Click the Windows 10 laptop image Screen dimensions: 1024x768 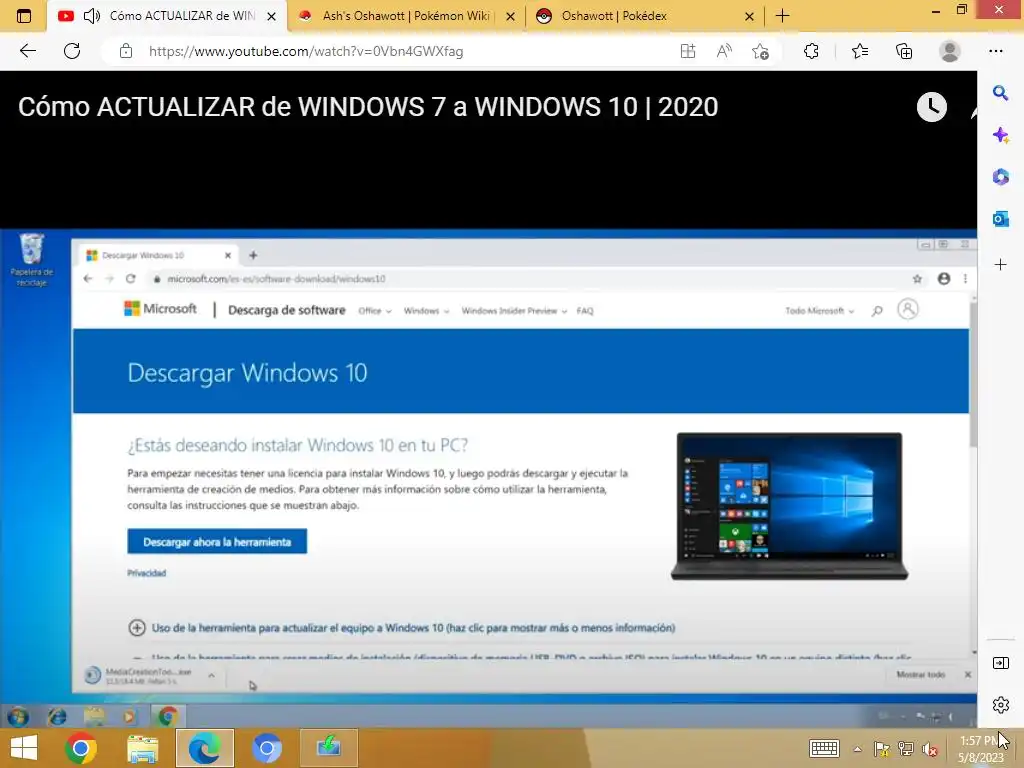coord(790,506)
